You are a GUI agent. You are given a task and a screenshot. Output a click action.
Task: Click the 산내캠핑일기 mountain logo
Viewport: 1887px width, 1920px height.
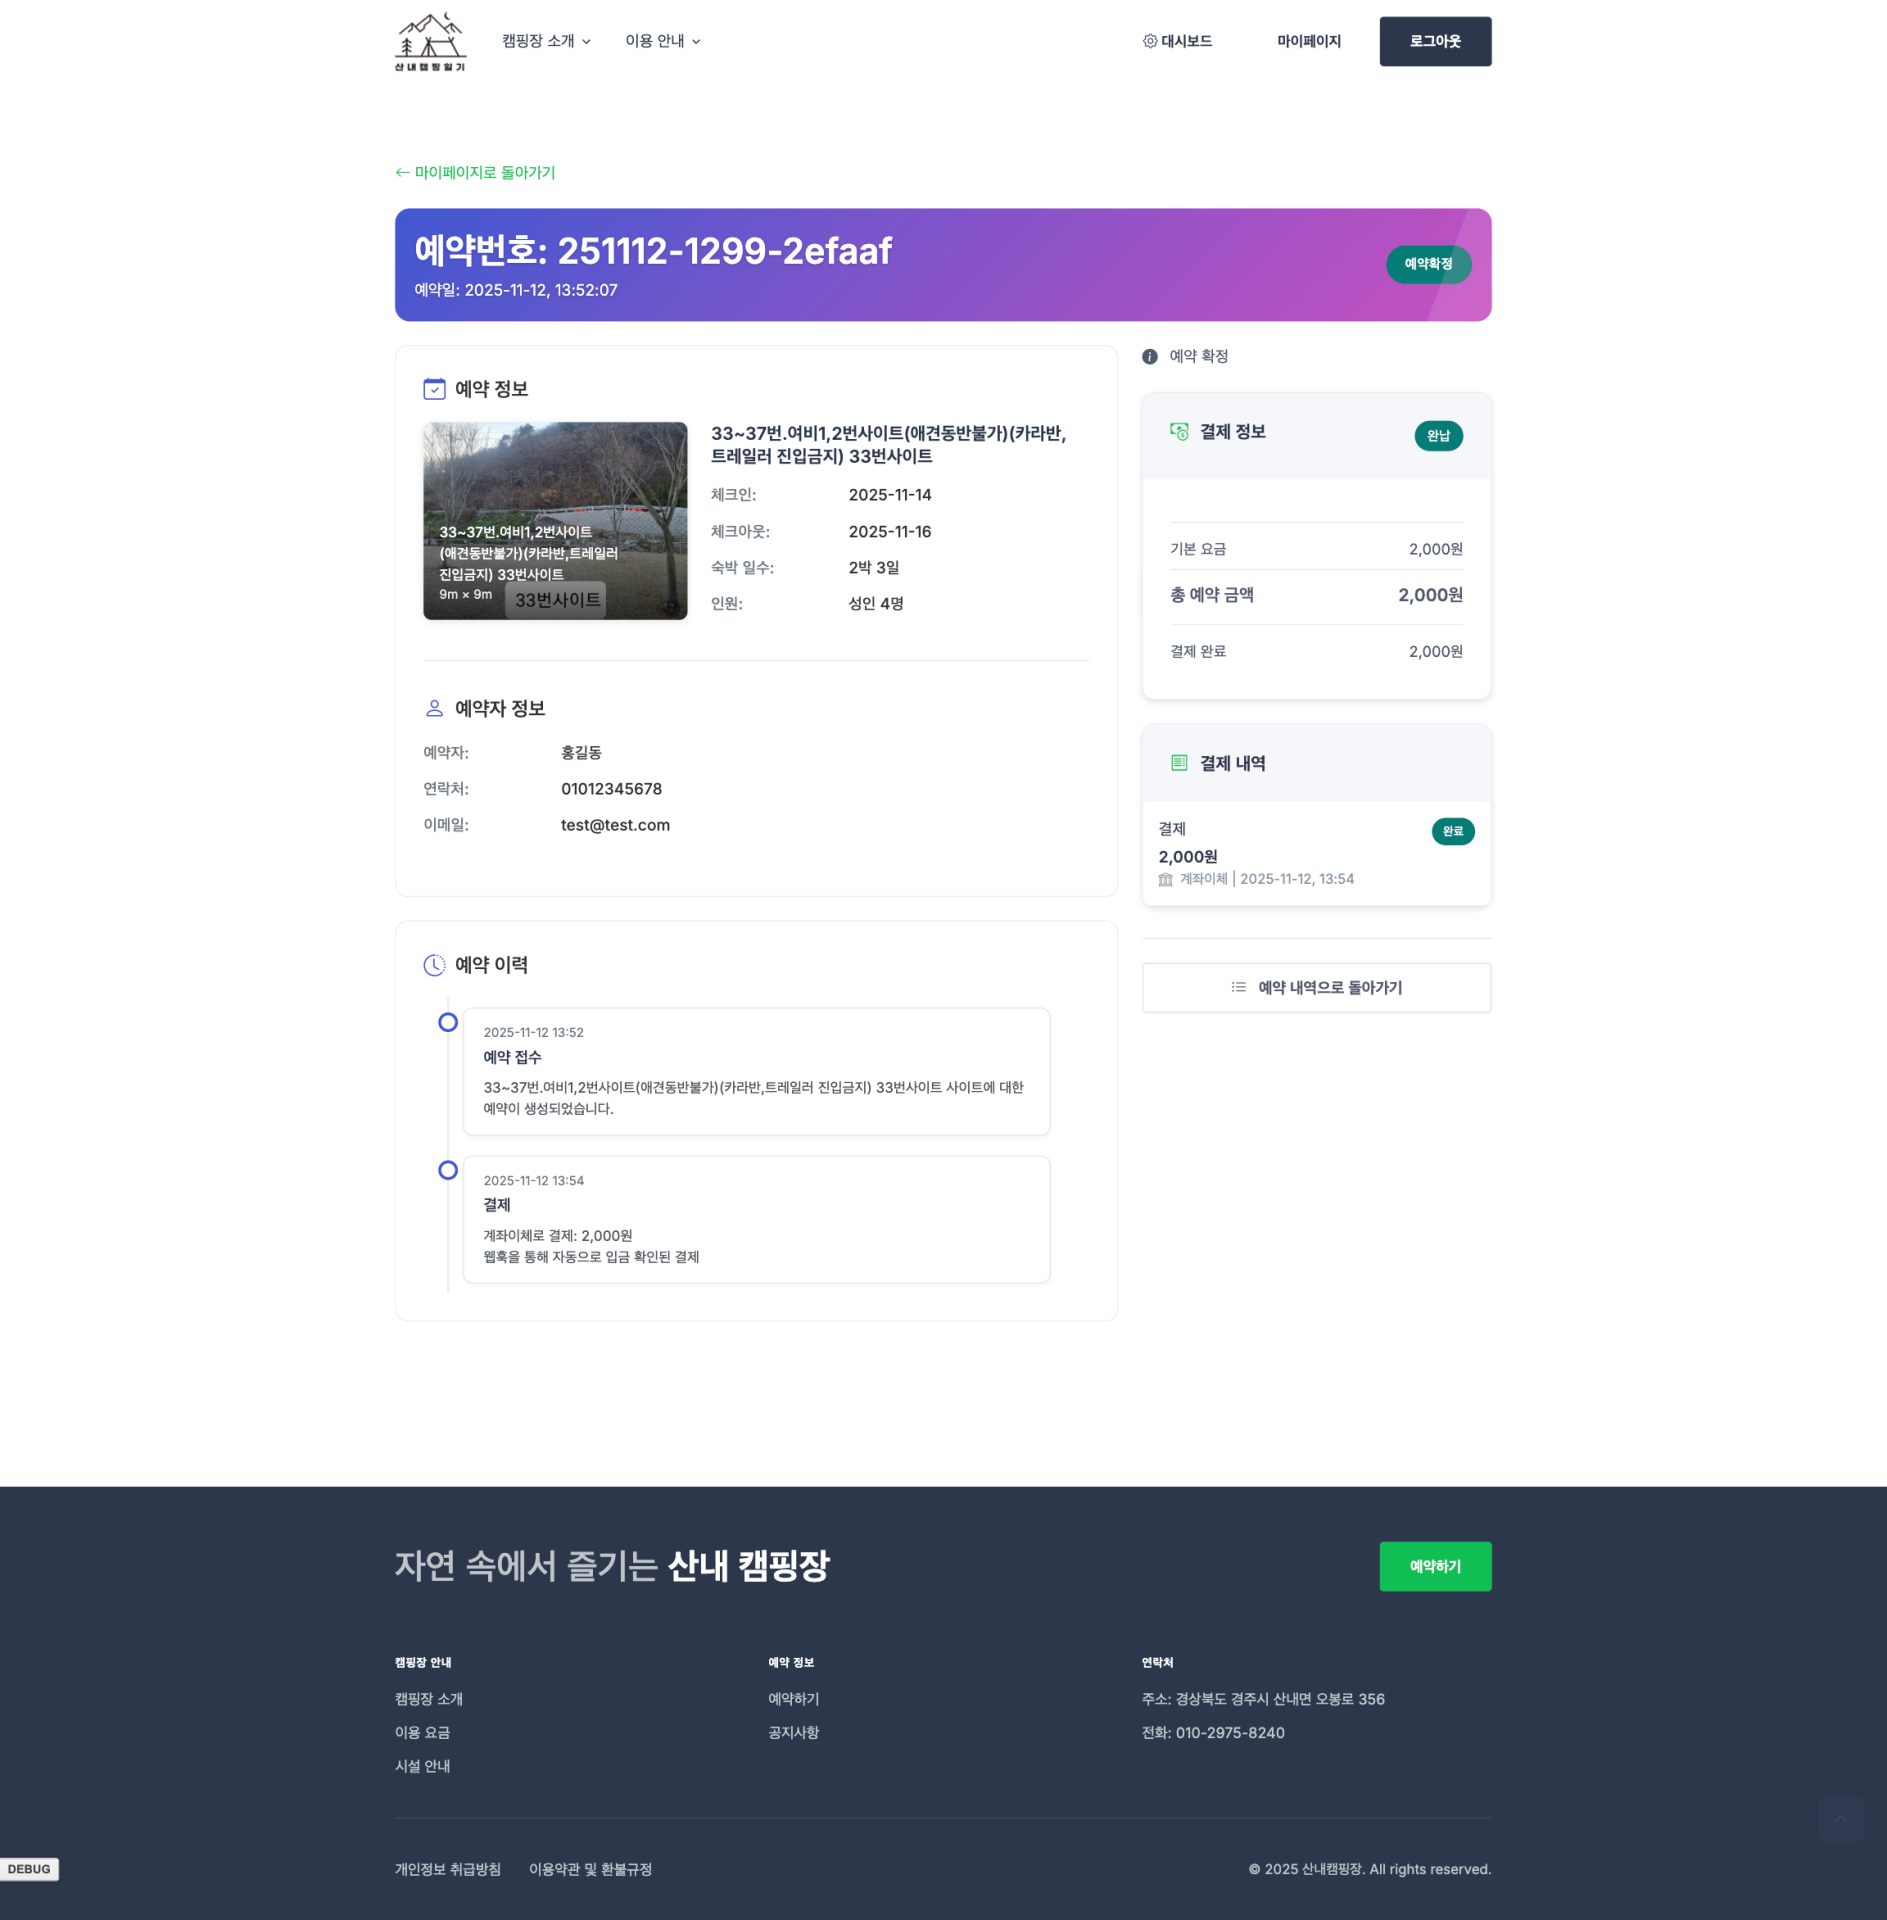coord(430,41)
